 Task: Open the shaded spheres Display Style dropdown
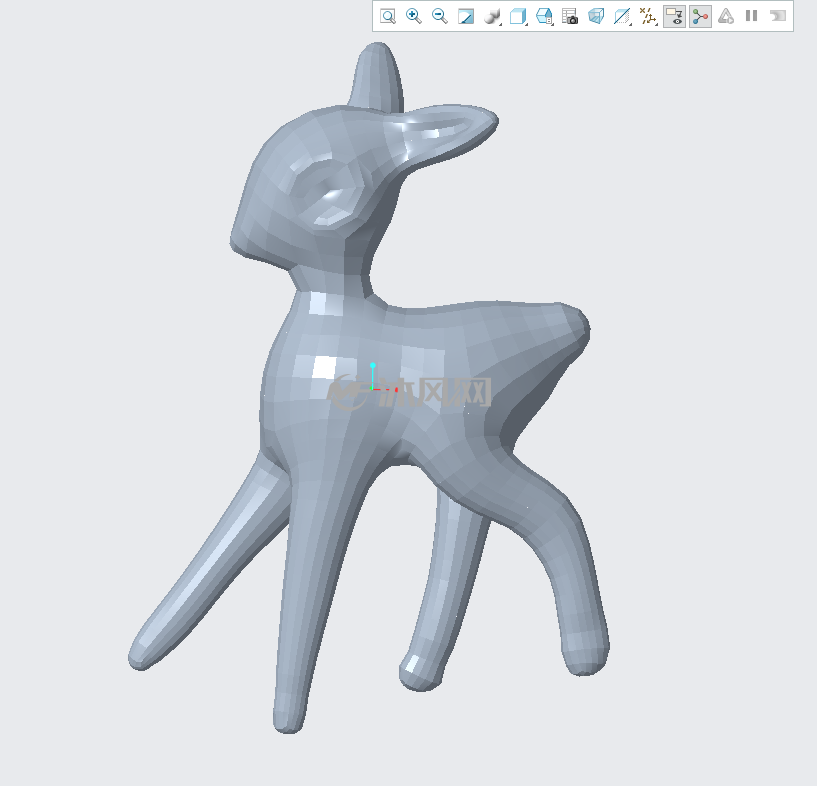pyautogui.click(x=492, y=16)
